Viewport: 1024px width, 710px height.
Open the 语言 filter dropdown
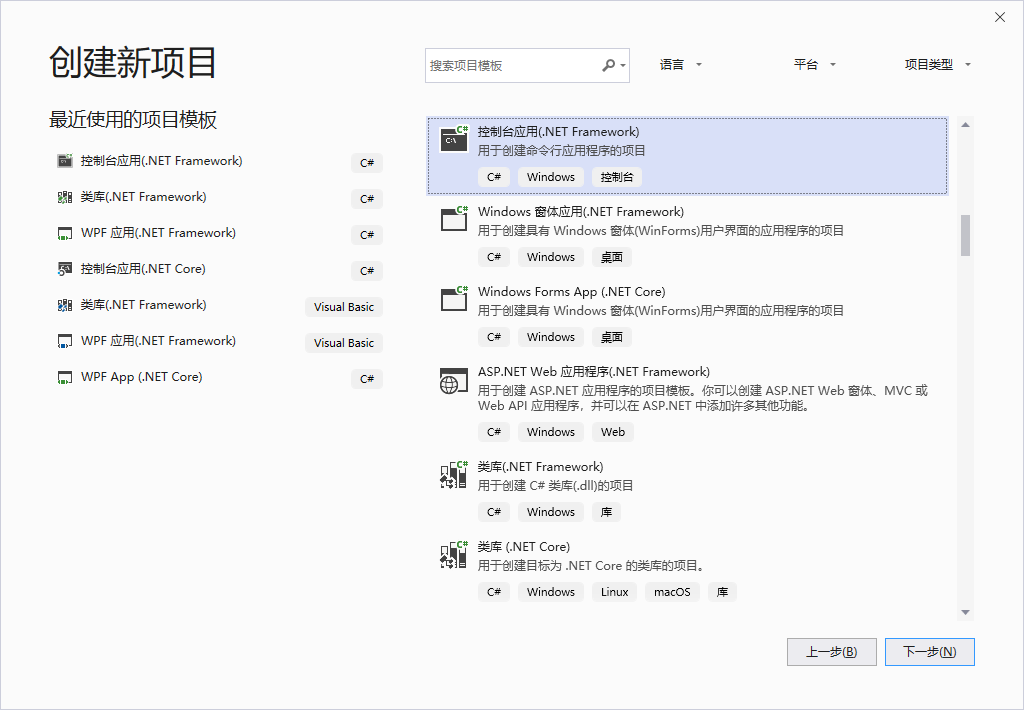pos(680,65)
